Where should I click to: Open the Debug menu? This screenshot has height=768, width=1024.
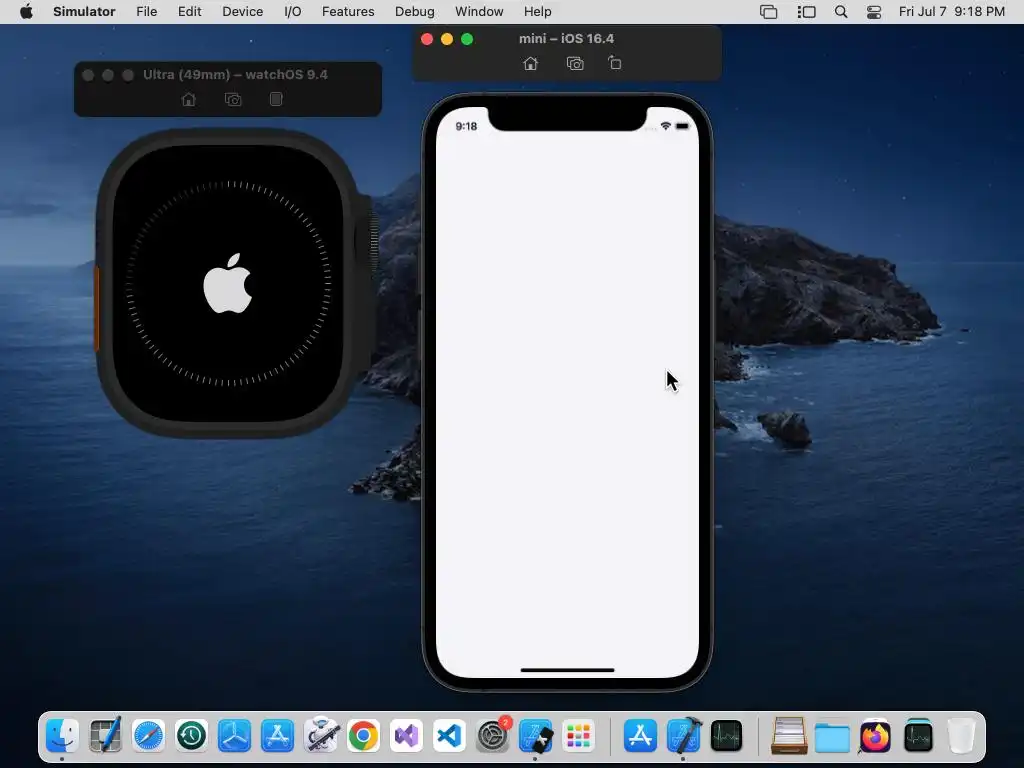point(415,12)
